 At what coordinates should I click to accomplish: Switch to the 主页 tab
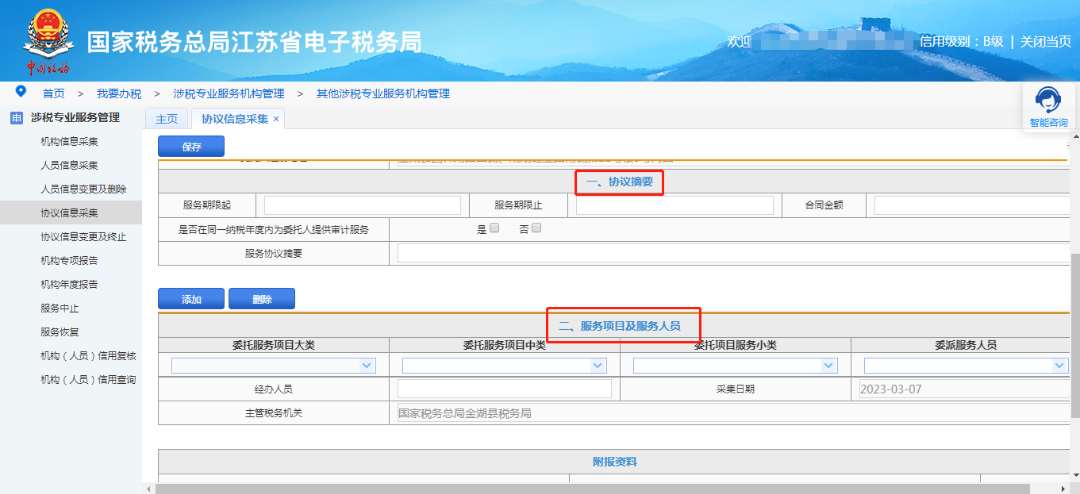tap(166, 119)
